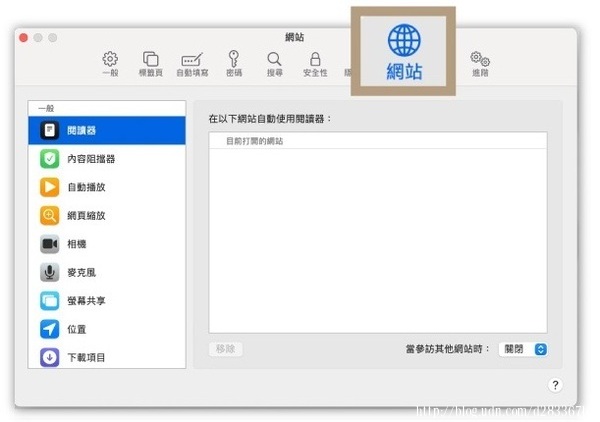
Task: Open the 安全性 (Security) lock tab
Action: [315, 64]
